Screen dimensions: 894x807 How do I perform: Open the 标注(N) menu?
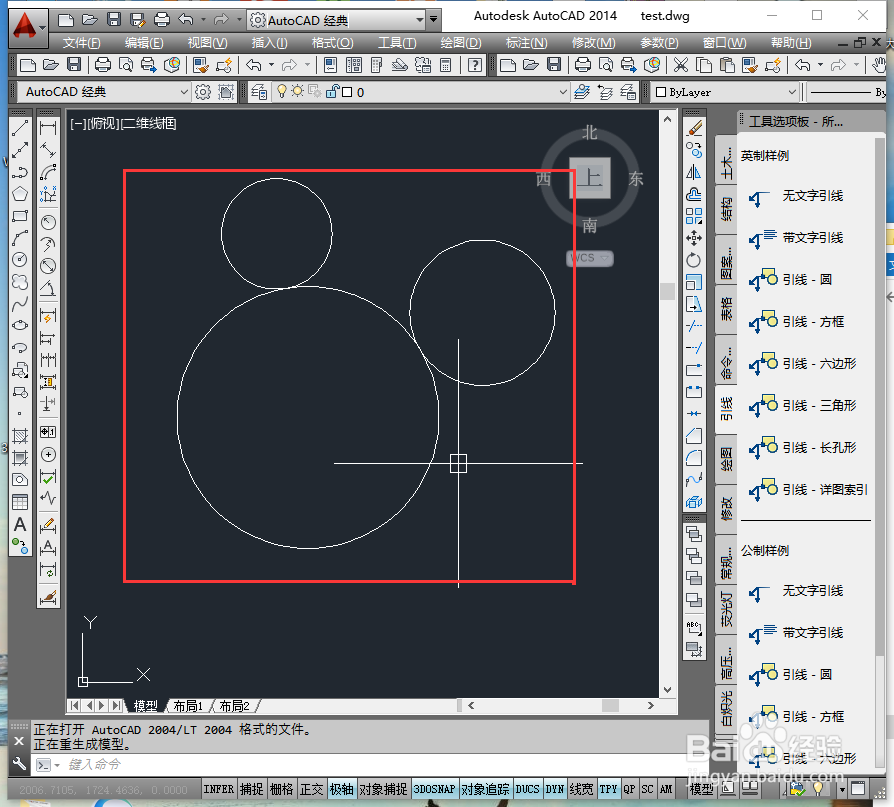click(x=527, y=43)
